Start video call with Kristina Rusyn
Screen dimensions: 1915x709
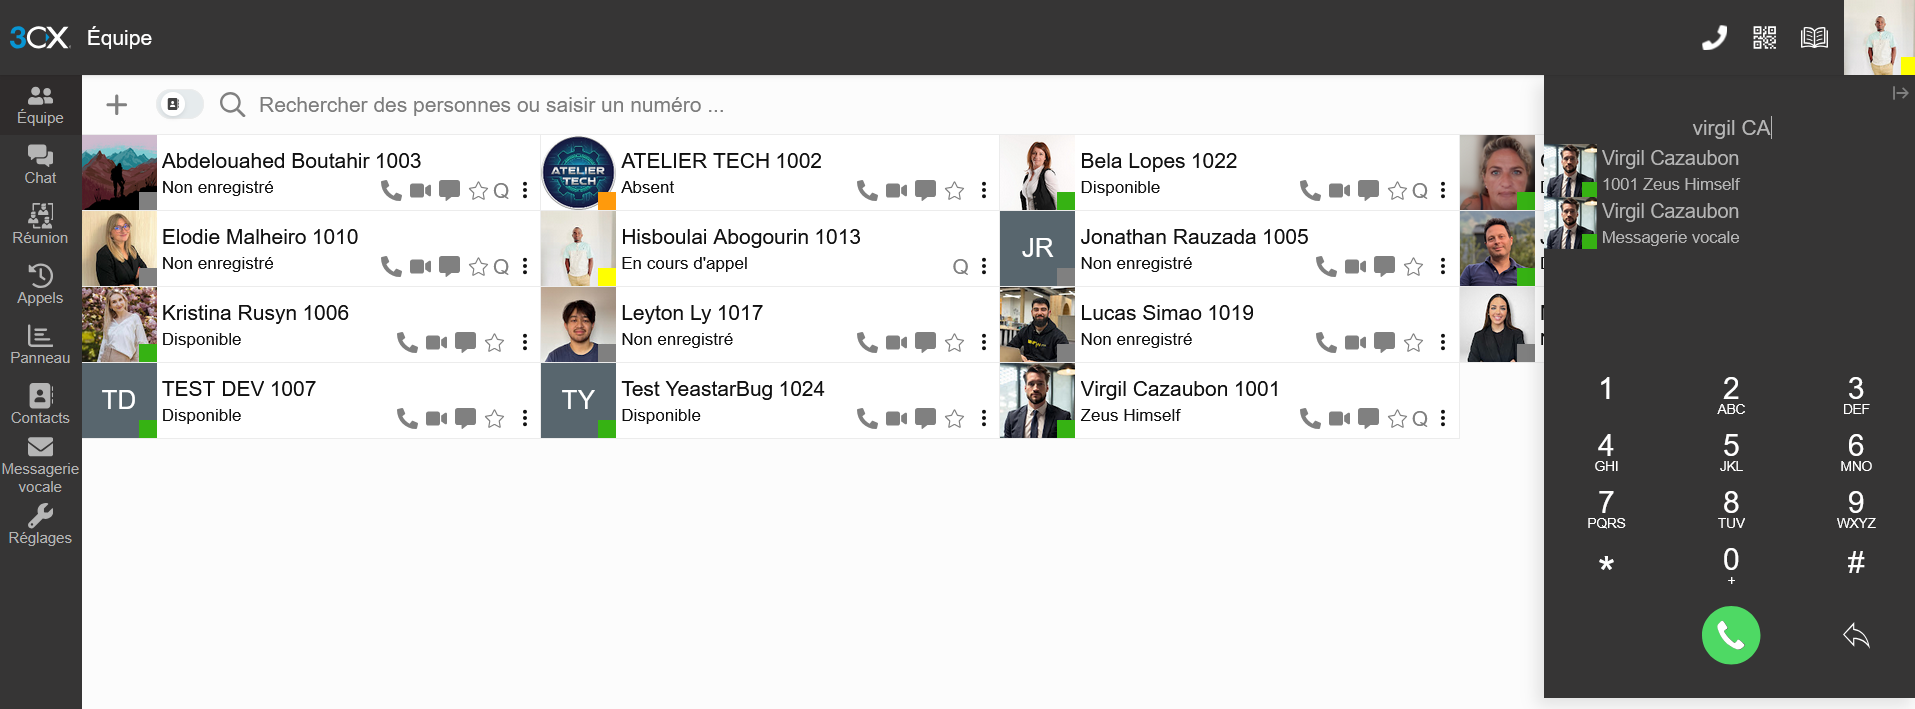(x=437, y=342)
